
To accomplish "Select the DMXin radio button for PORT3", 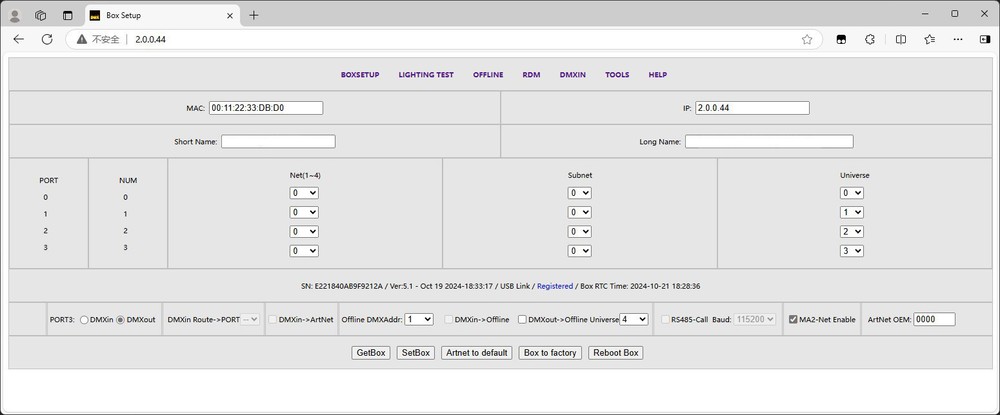I will point(84,320).
